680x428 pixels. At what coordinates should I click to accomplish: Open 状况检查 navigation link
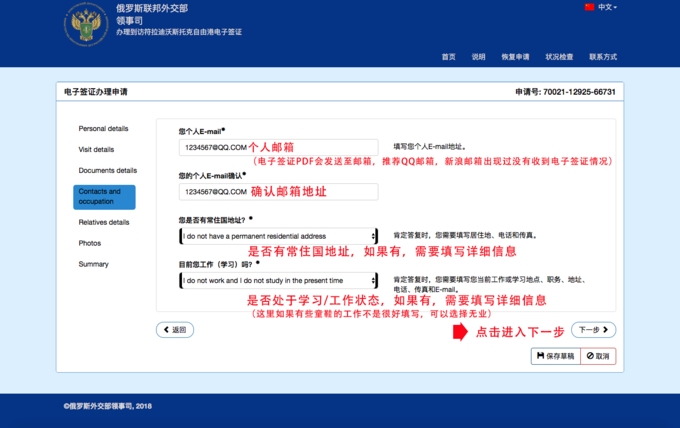[559, 57]
